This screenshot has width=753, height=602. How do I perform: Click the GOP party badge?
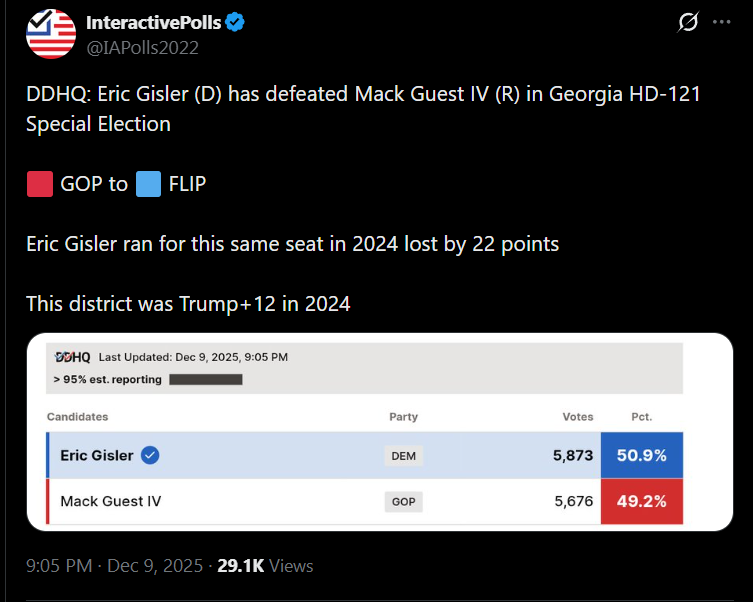[403, 502]
